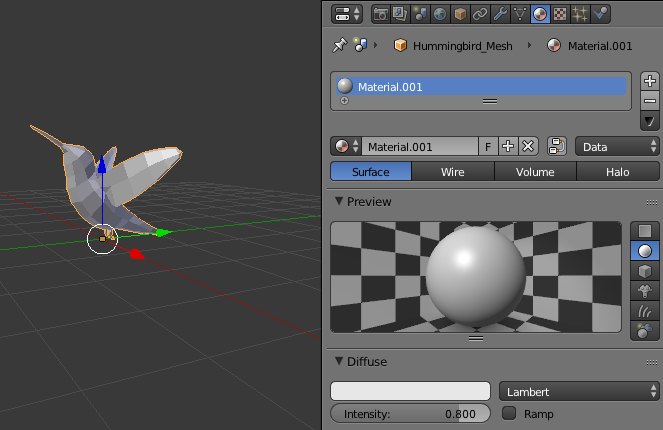The height and width of the screenshot is (430, 663).
Task: Add a new material slot
Action: coord(650,81)
